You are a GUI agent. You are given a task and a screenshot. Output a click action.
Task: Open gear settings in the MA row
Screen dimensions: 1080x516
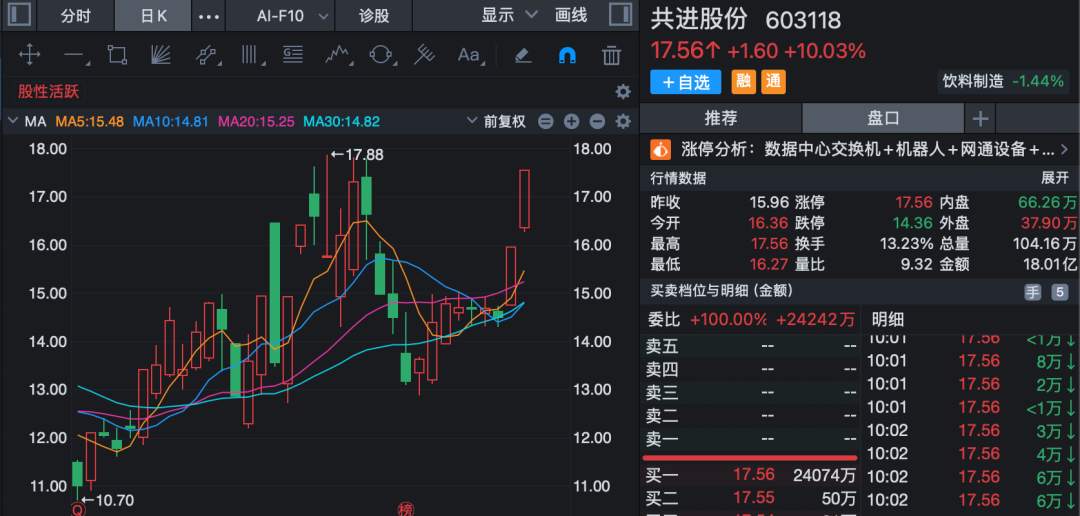(623, 122)
